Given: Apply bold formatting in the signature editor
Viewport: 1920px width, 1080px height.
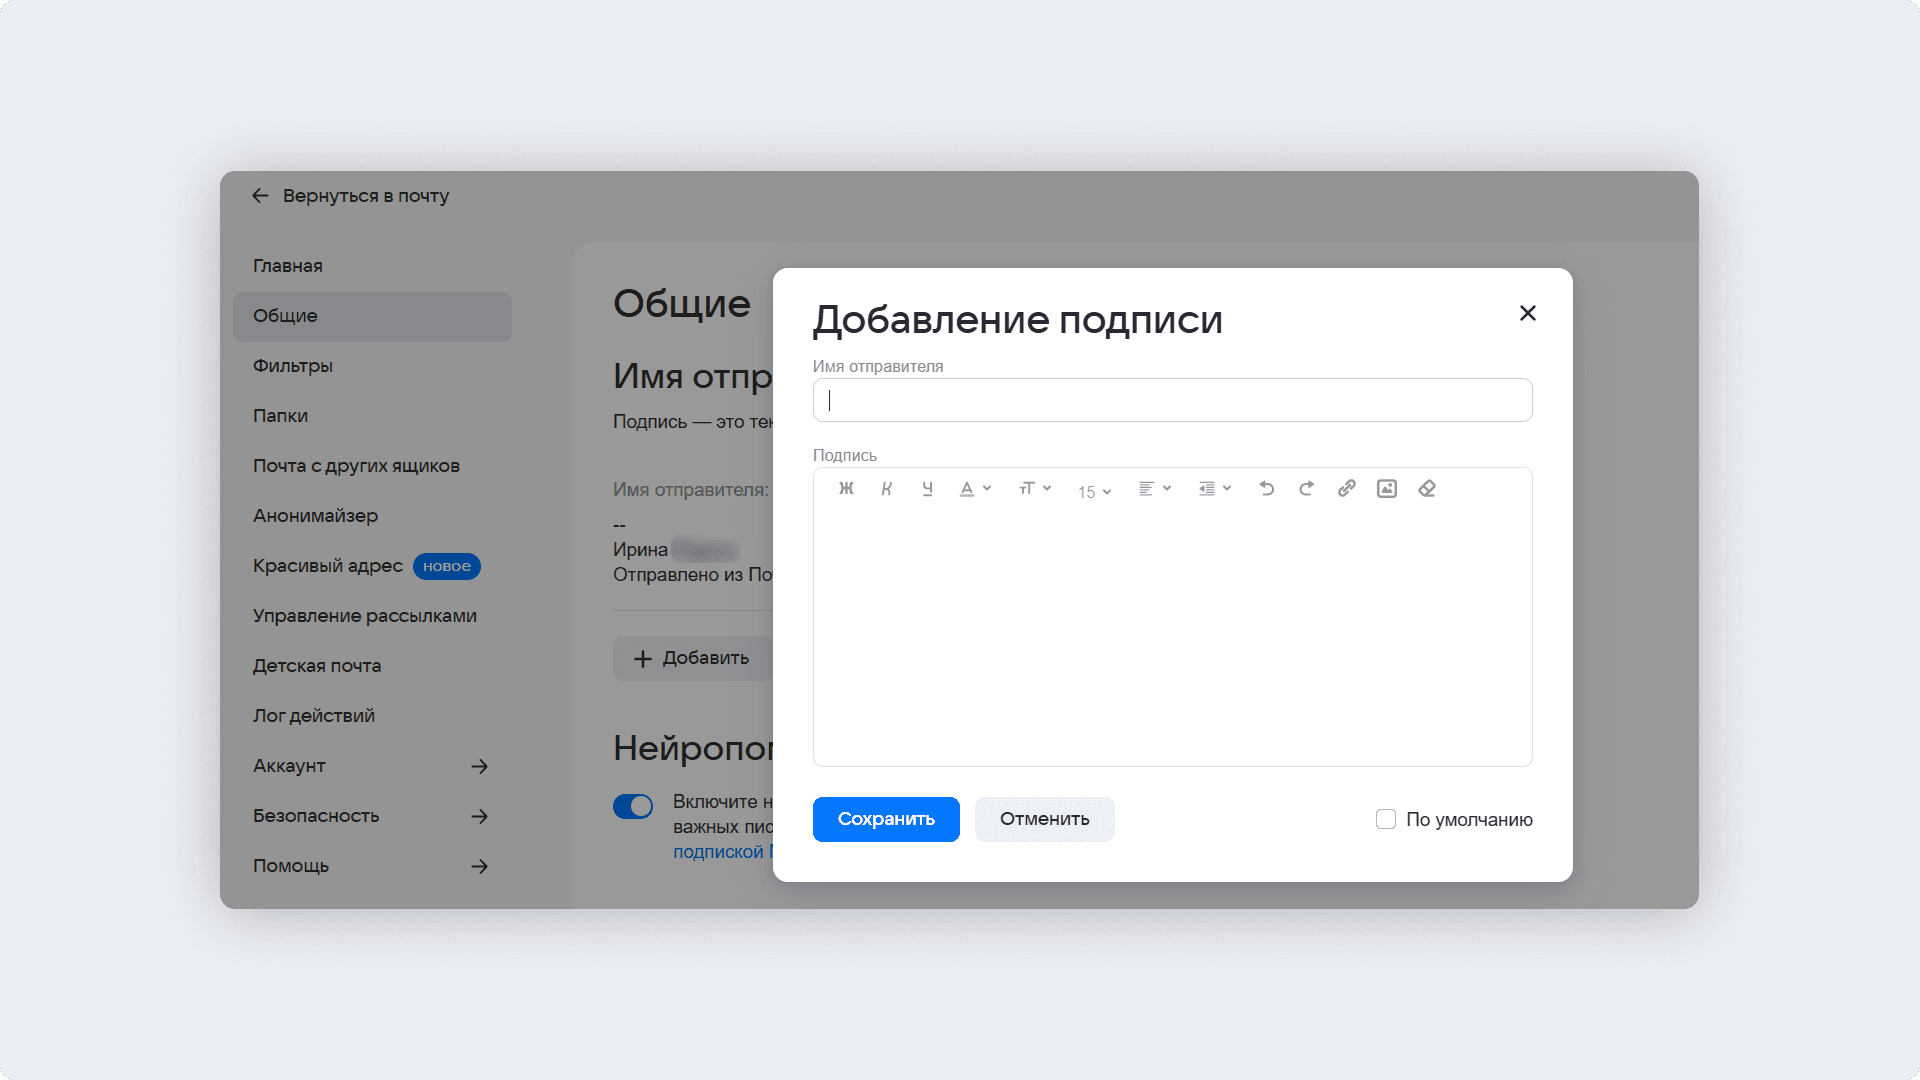Looking at the screenshot, I should 846,489.
